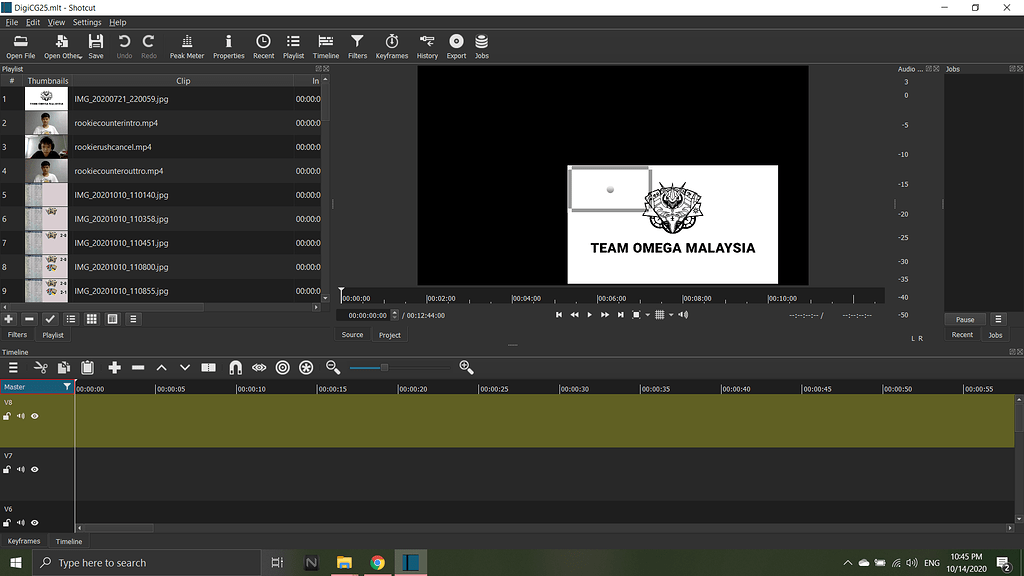Enable Scrub While Dragging in timeline toolbar
The height and width of the screenshot is (576, 1024).
(x=259, y=367)
